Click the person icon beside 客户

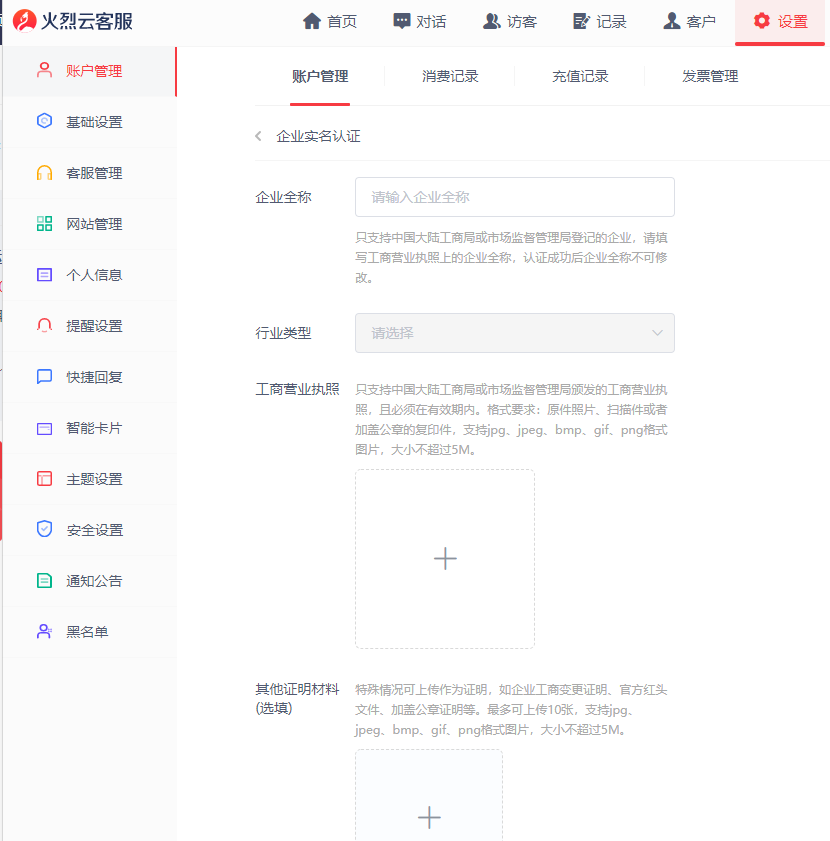[x=671, y=21]
